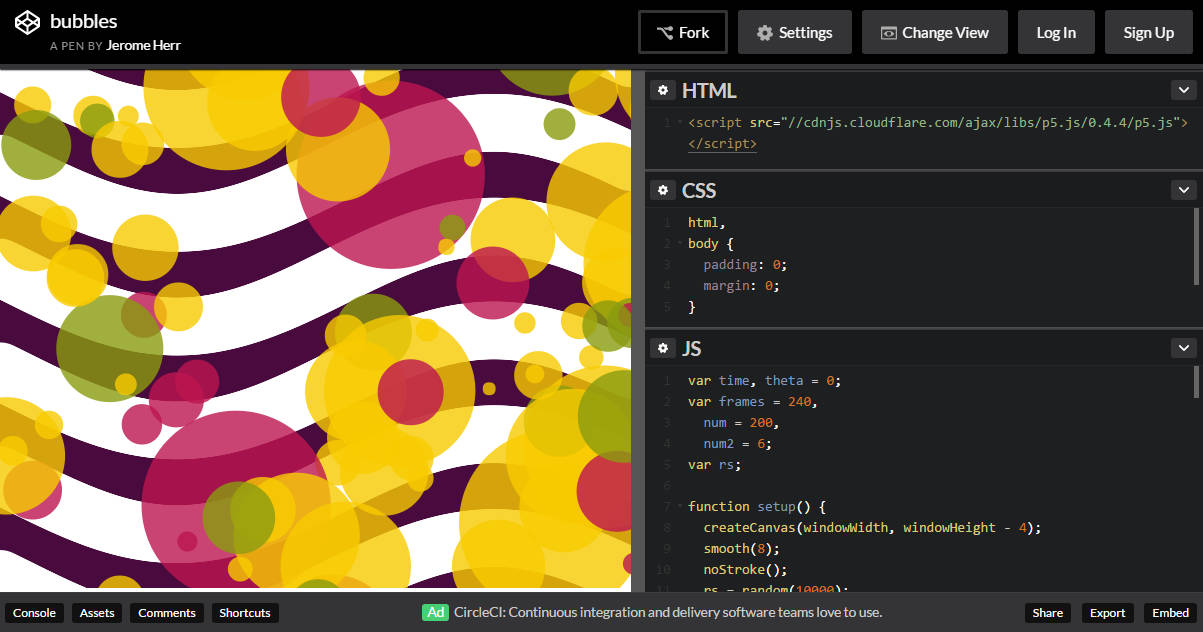Open the Assets panel

point(97,613)
